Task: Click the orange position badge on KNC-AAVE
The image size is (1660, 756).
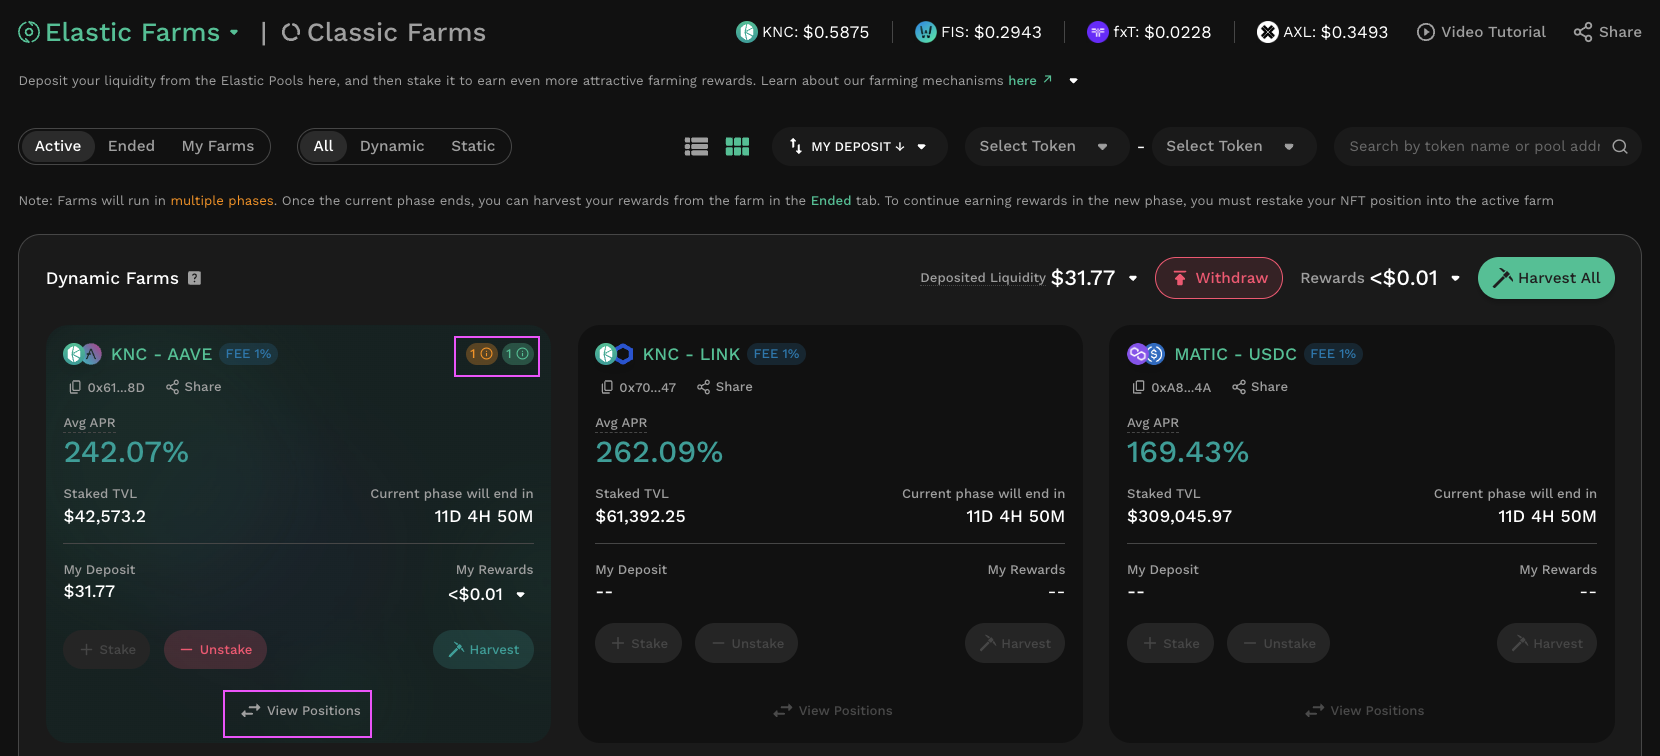Action: [481, 354]
